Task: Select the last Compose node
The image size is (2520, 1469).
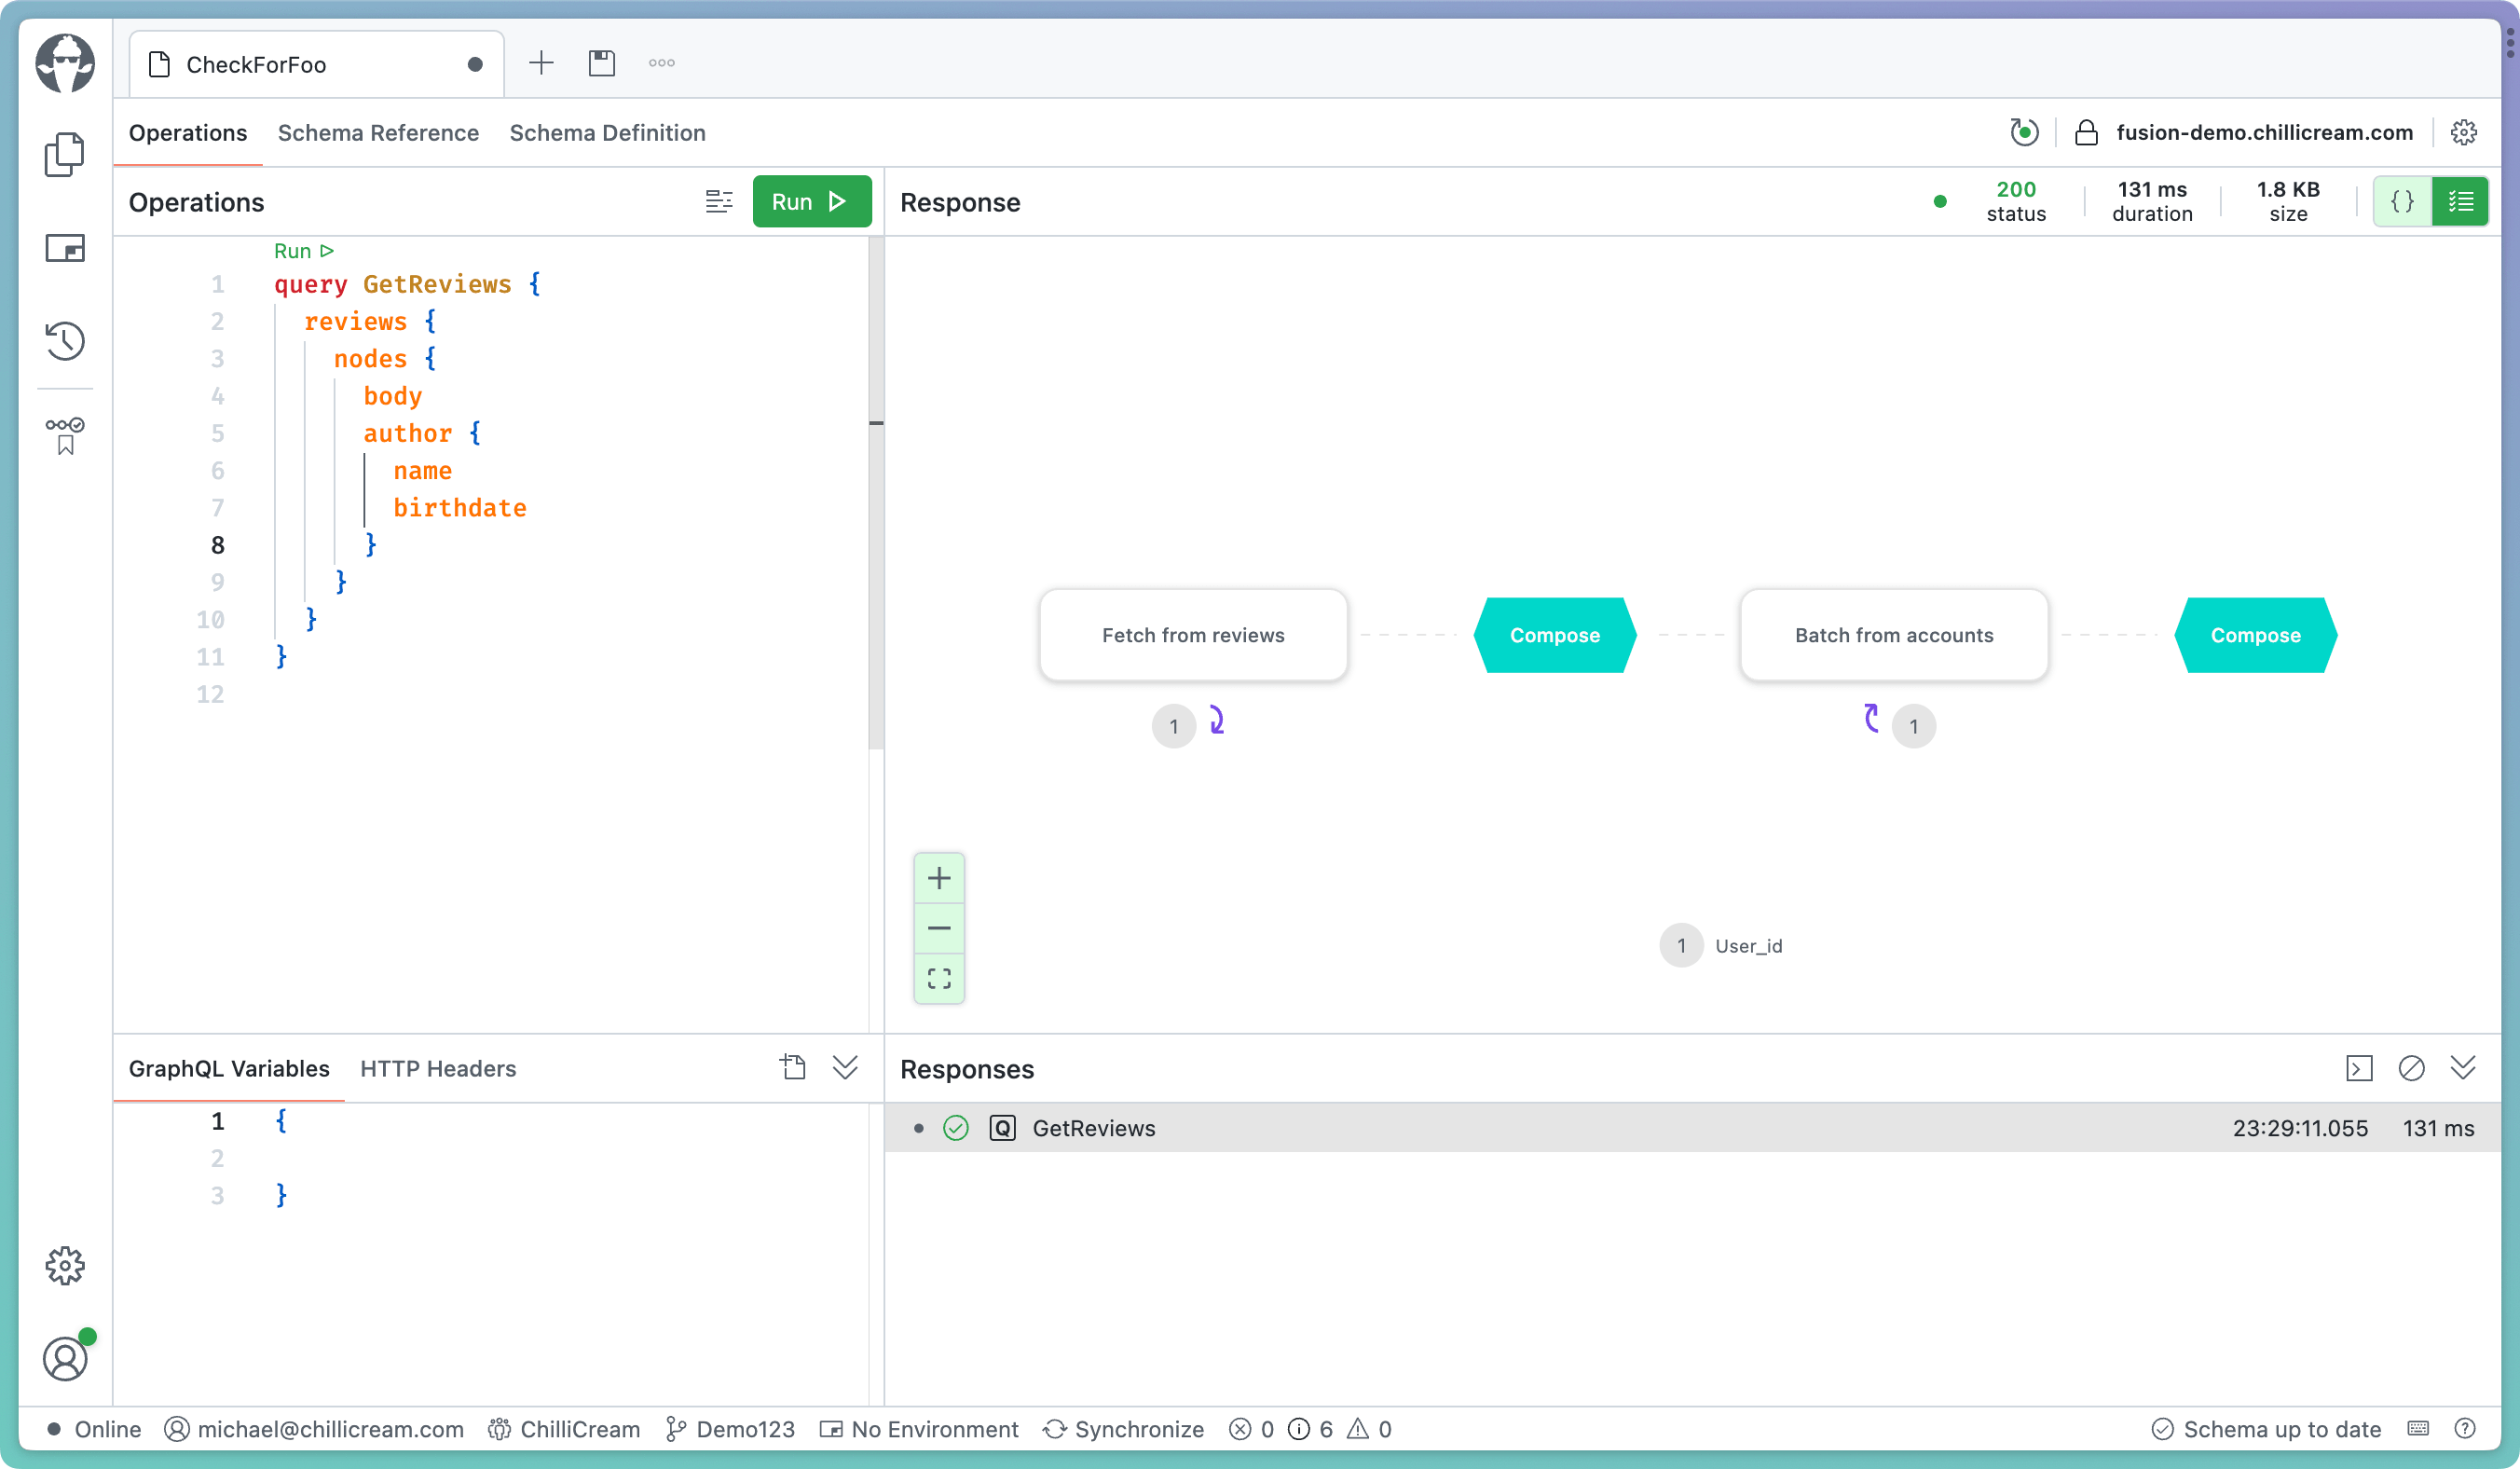Action: click(x=2255, y=635)
